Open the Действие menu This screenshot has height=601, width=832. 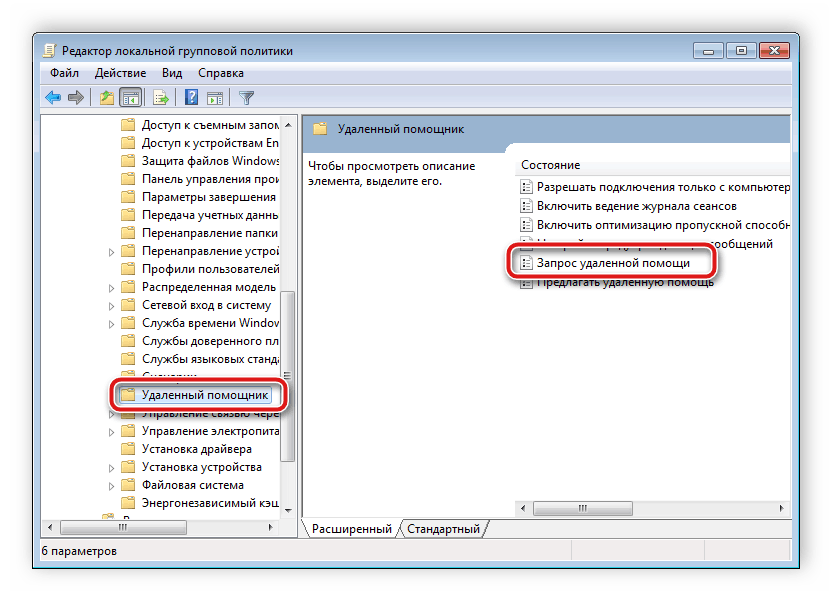(120, 72)
